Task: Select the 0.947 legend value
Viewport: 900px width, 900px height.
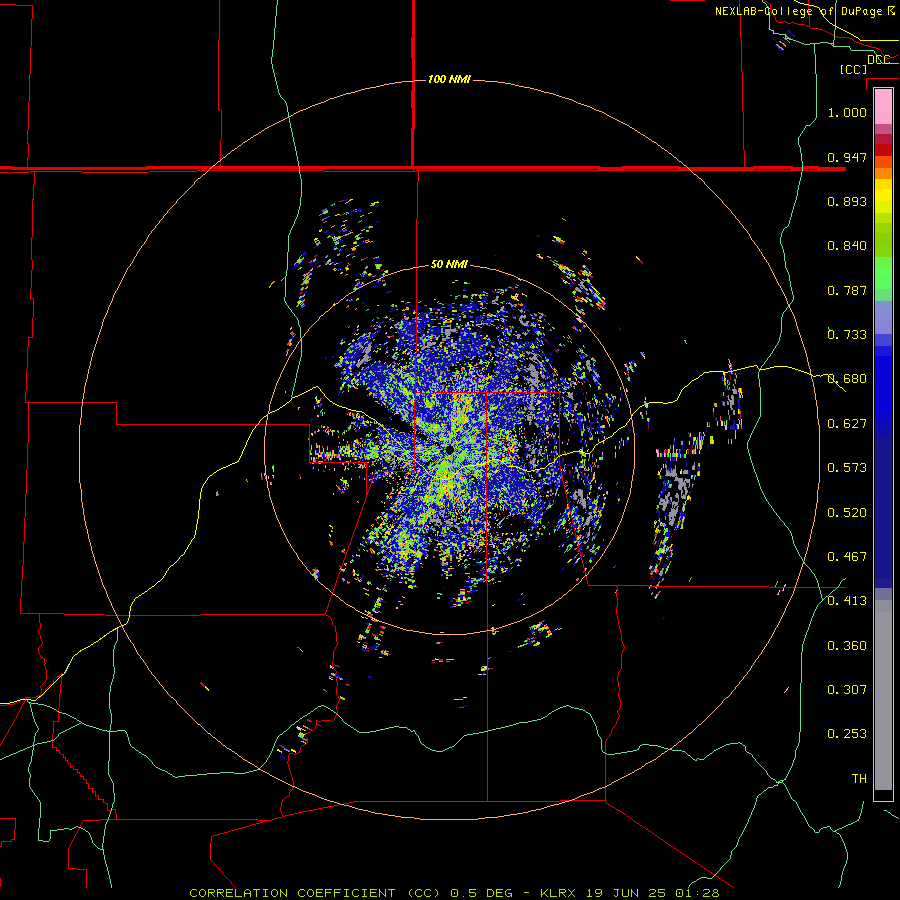Action: click(847, 157)
